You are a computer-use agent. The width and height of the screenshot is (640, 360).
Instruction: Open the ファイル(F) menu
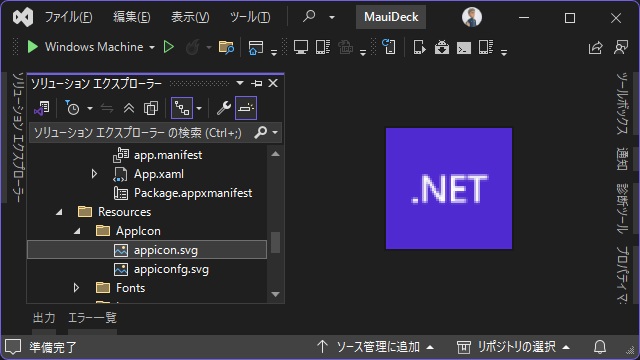[x=68, y=17]
